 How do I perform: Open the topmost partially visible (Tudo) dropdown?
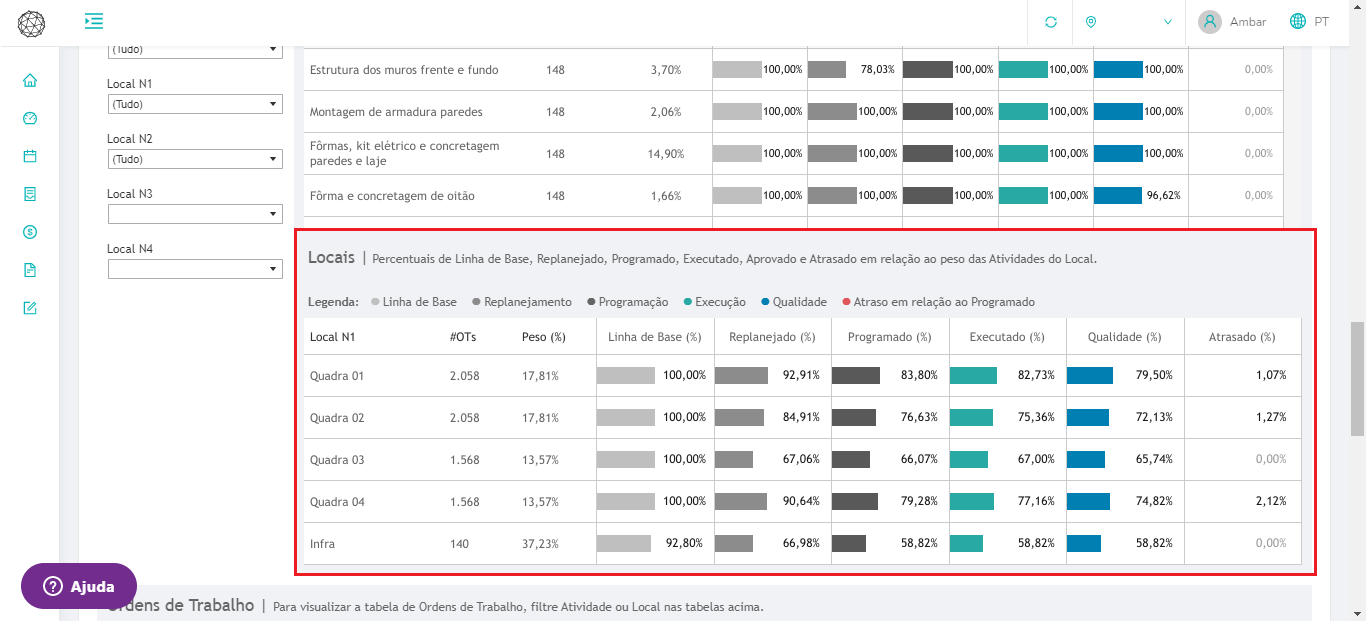(x=195, y=50)
